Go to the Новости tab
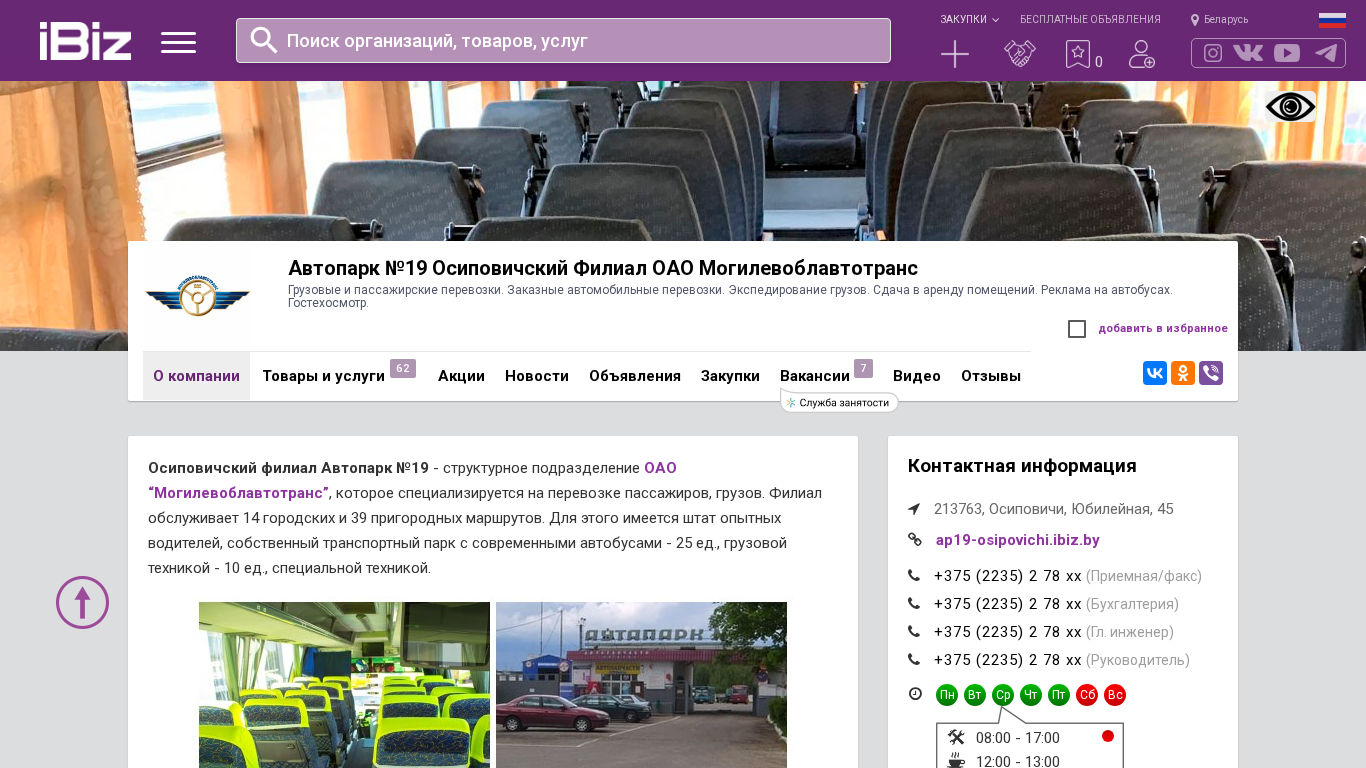Screen dimensions: 1366x768 (x=537, y=376)
